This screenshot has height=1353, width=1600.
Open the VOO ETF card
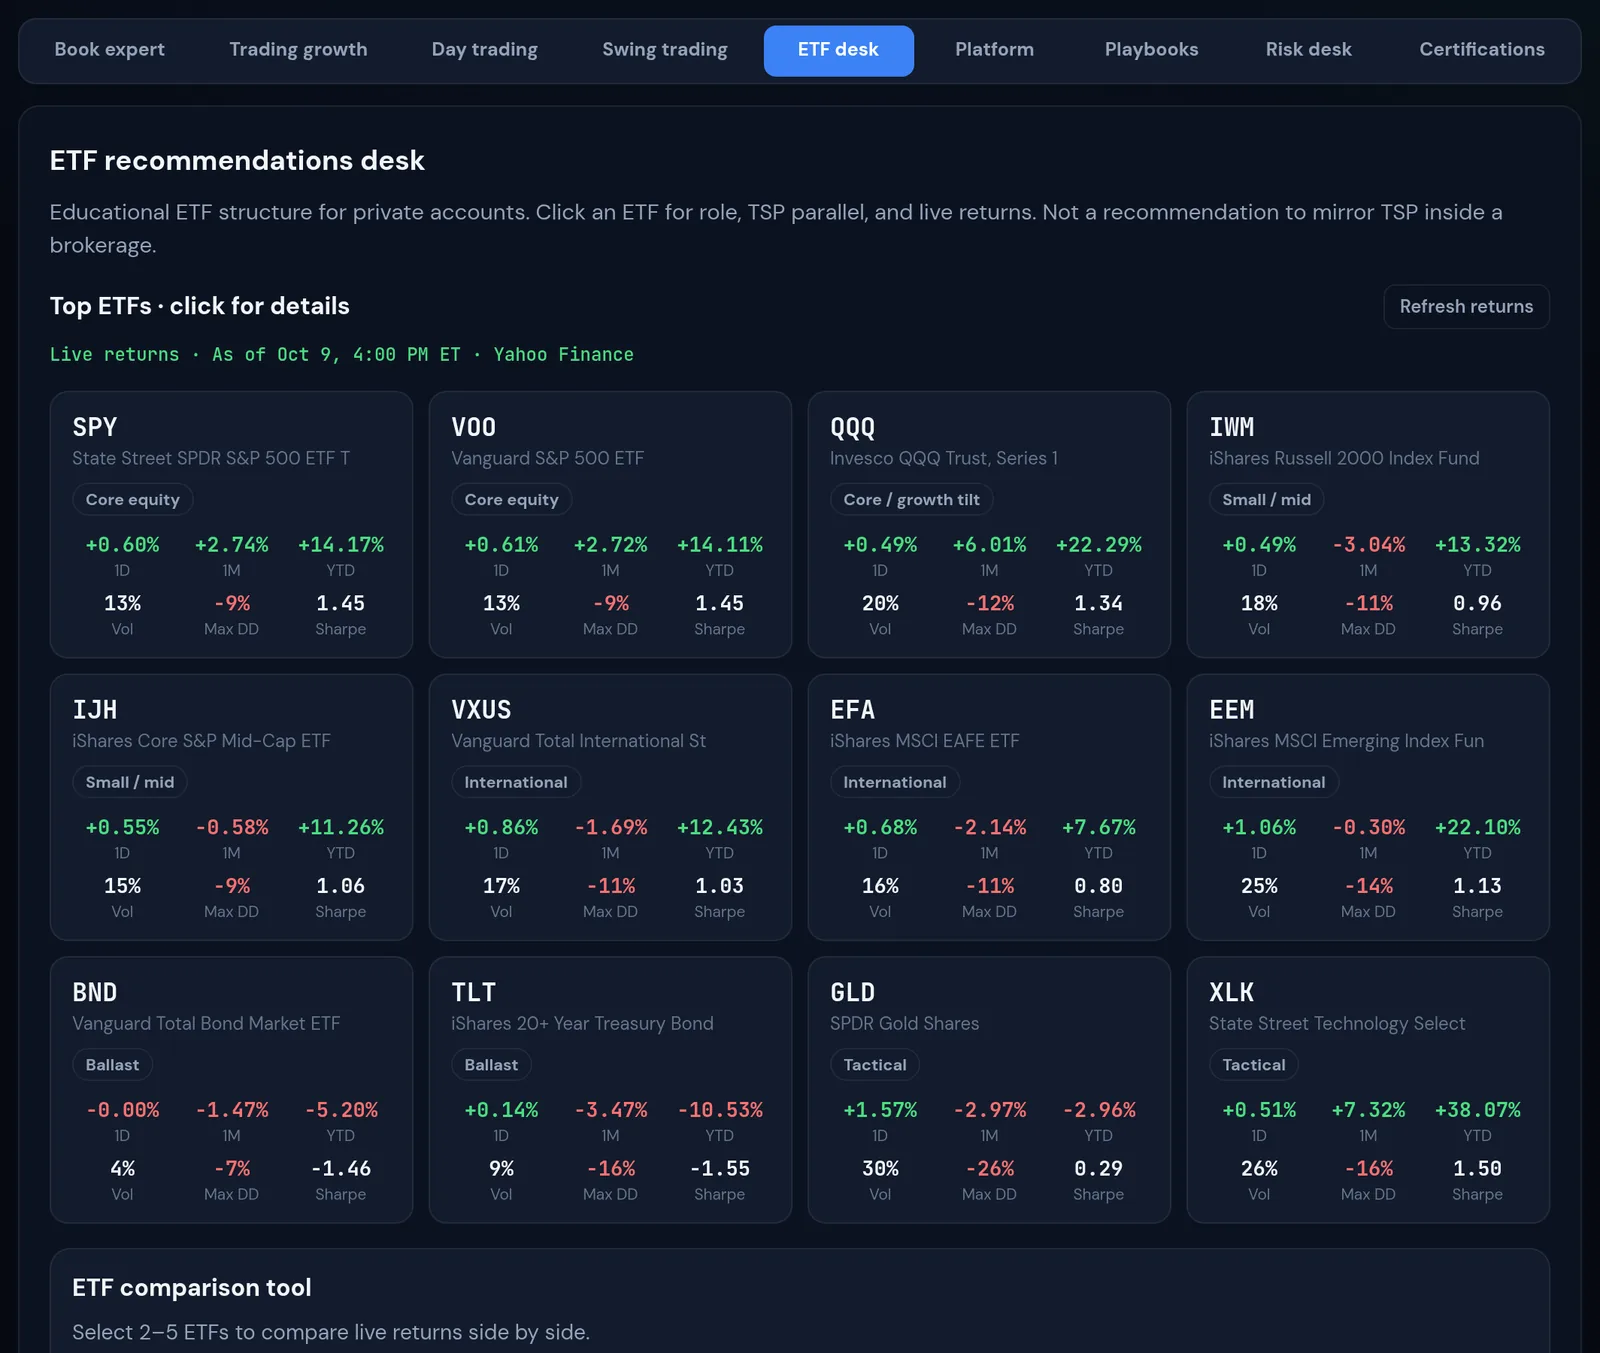coord(610,524)
